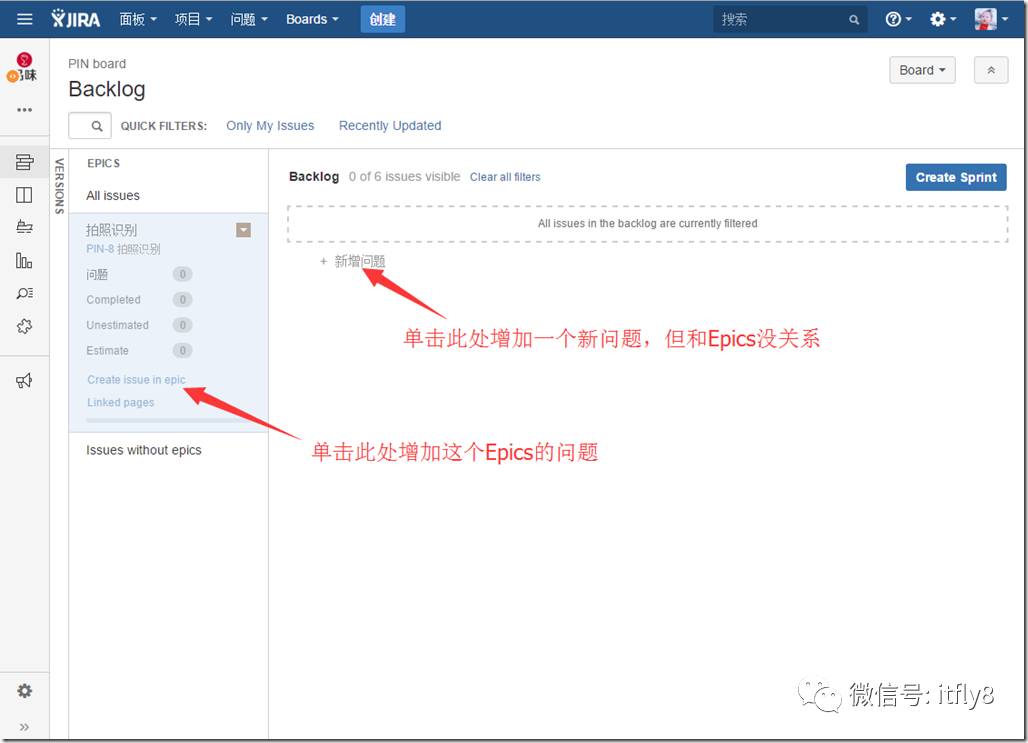Open the 项目 dropdown menu
This screenshot has width=1028, height=743.
[x=193, y=19]
